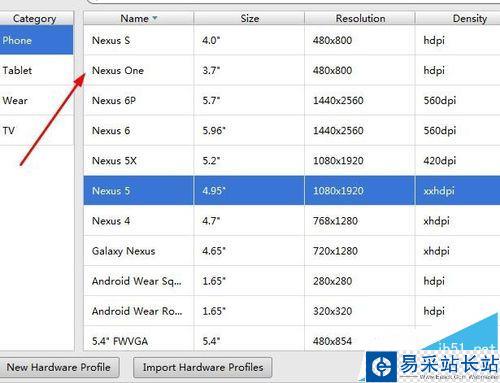
Task: Click the 480x800 resolution in Nexus One row
Action: [x=360, y=70]
